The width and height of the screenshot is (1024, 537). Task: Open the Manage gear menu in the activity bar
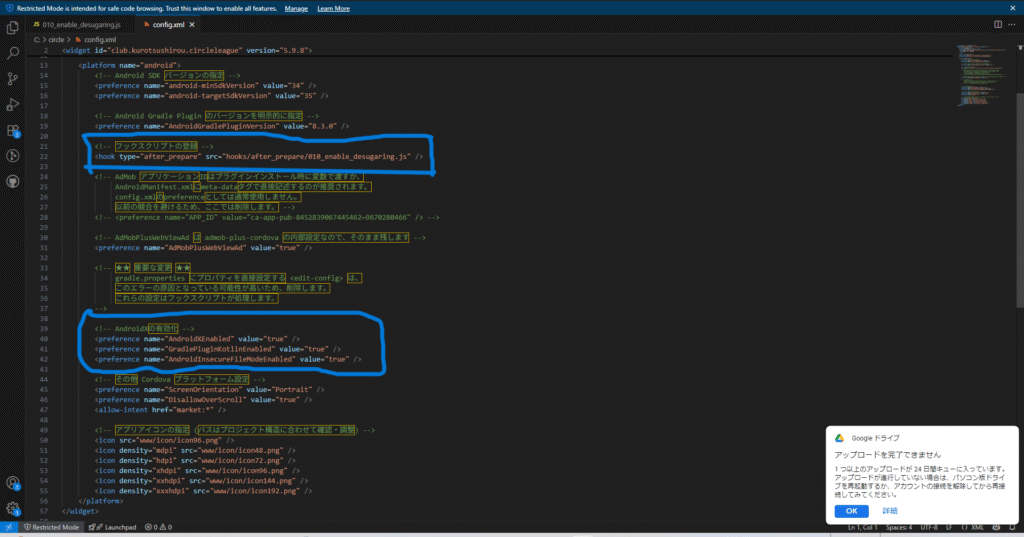[x=12, y=508]
